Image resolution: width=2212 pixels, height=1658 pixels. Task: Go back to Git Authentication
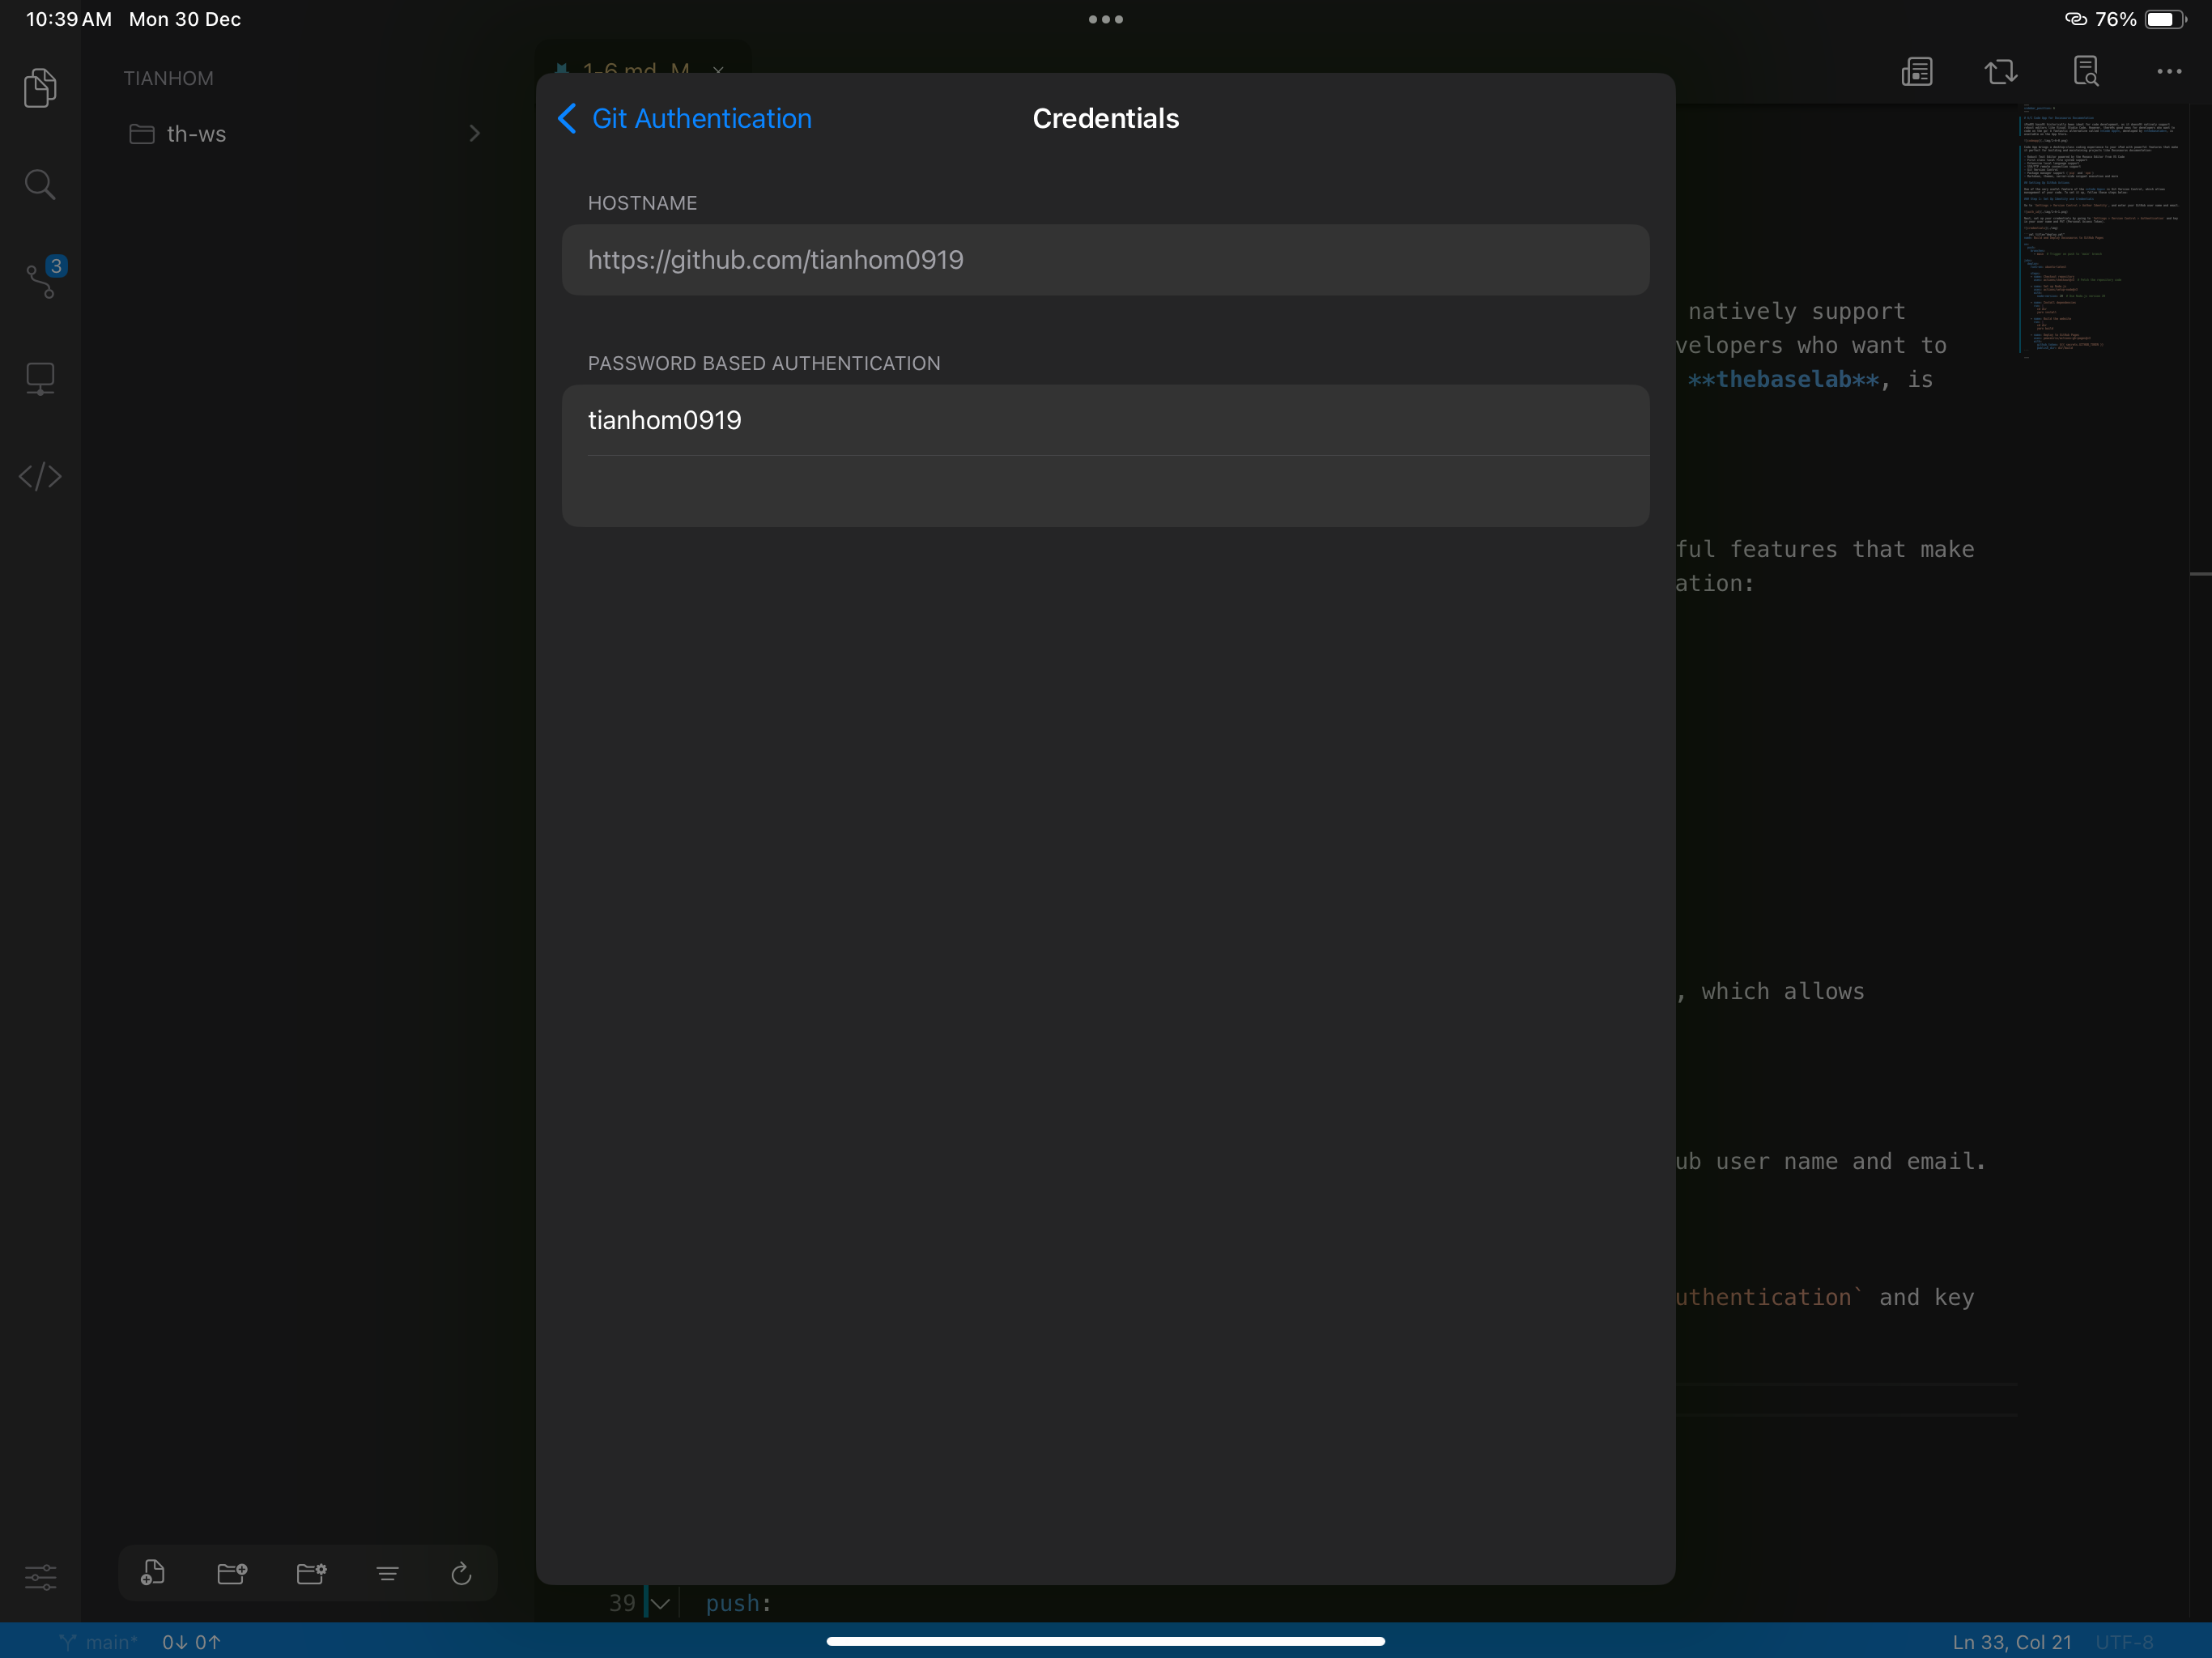684,118
